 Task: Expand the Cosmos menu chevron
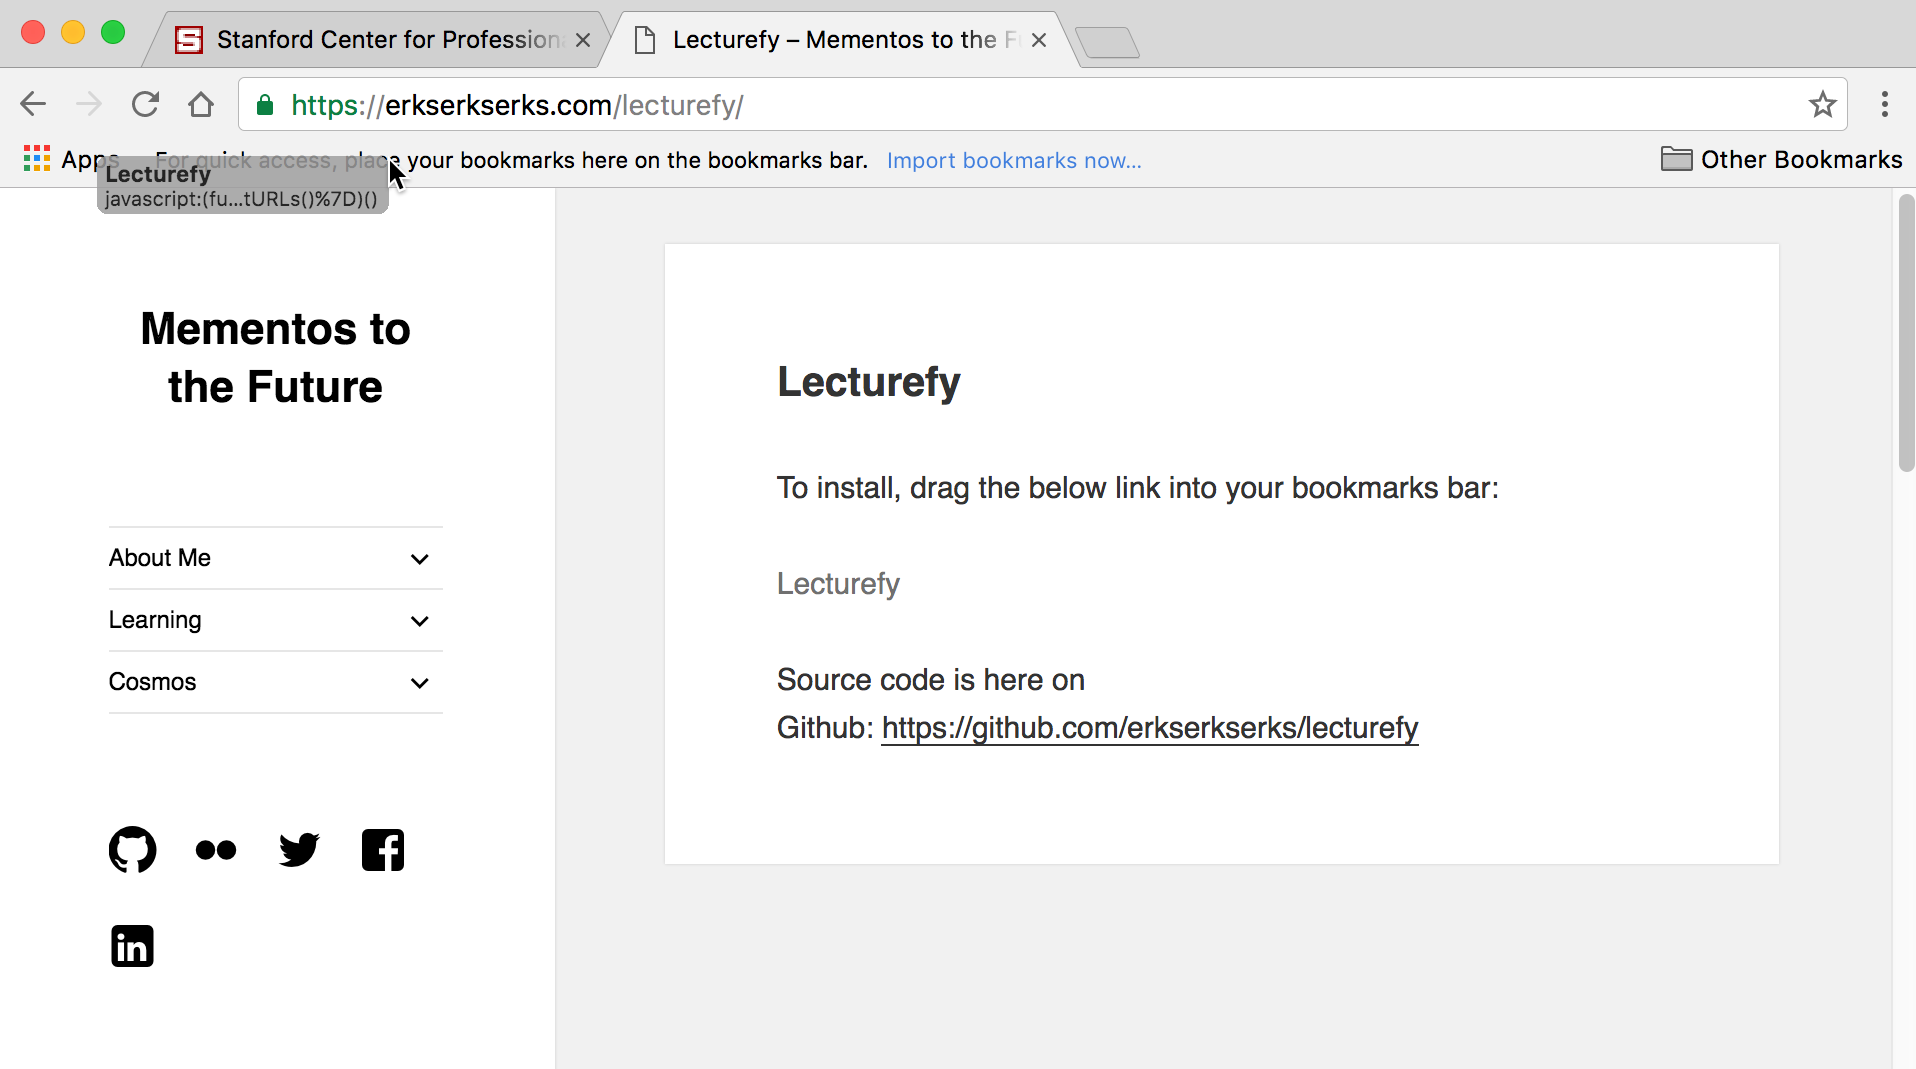pos(420,683)
